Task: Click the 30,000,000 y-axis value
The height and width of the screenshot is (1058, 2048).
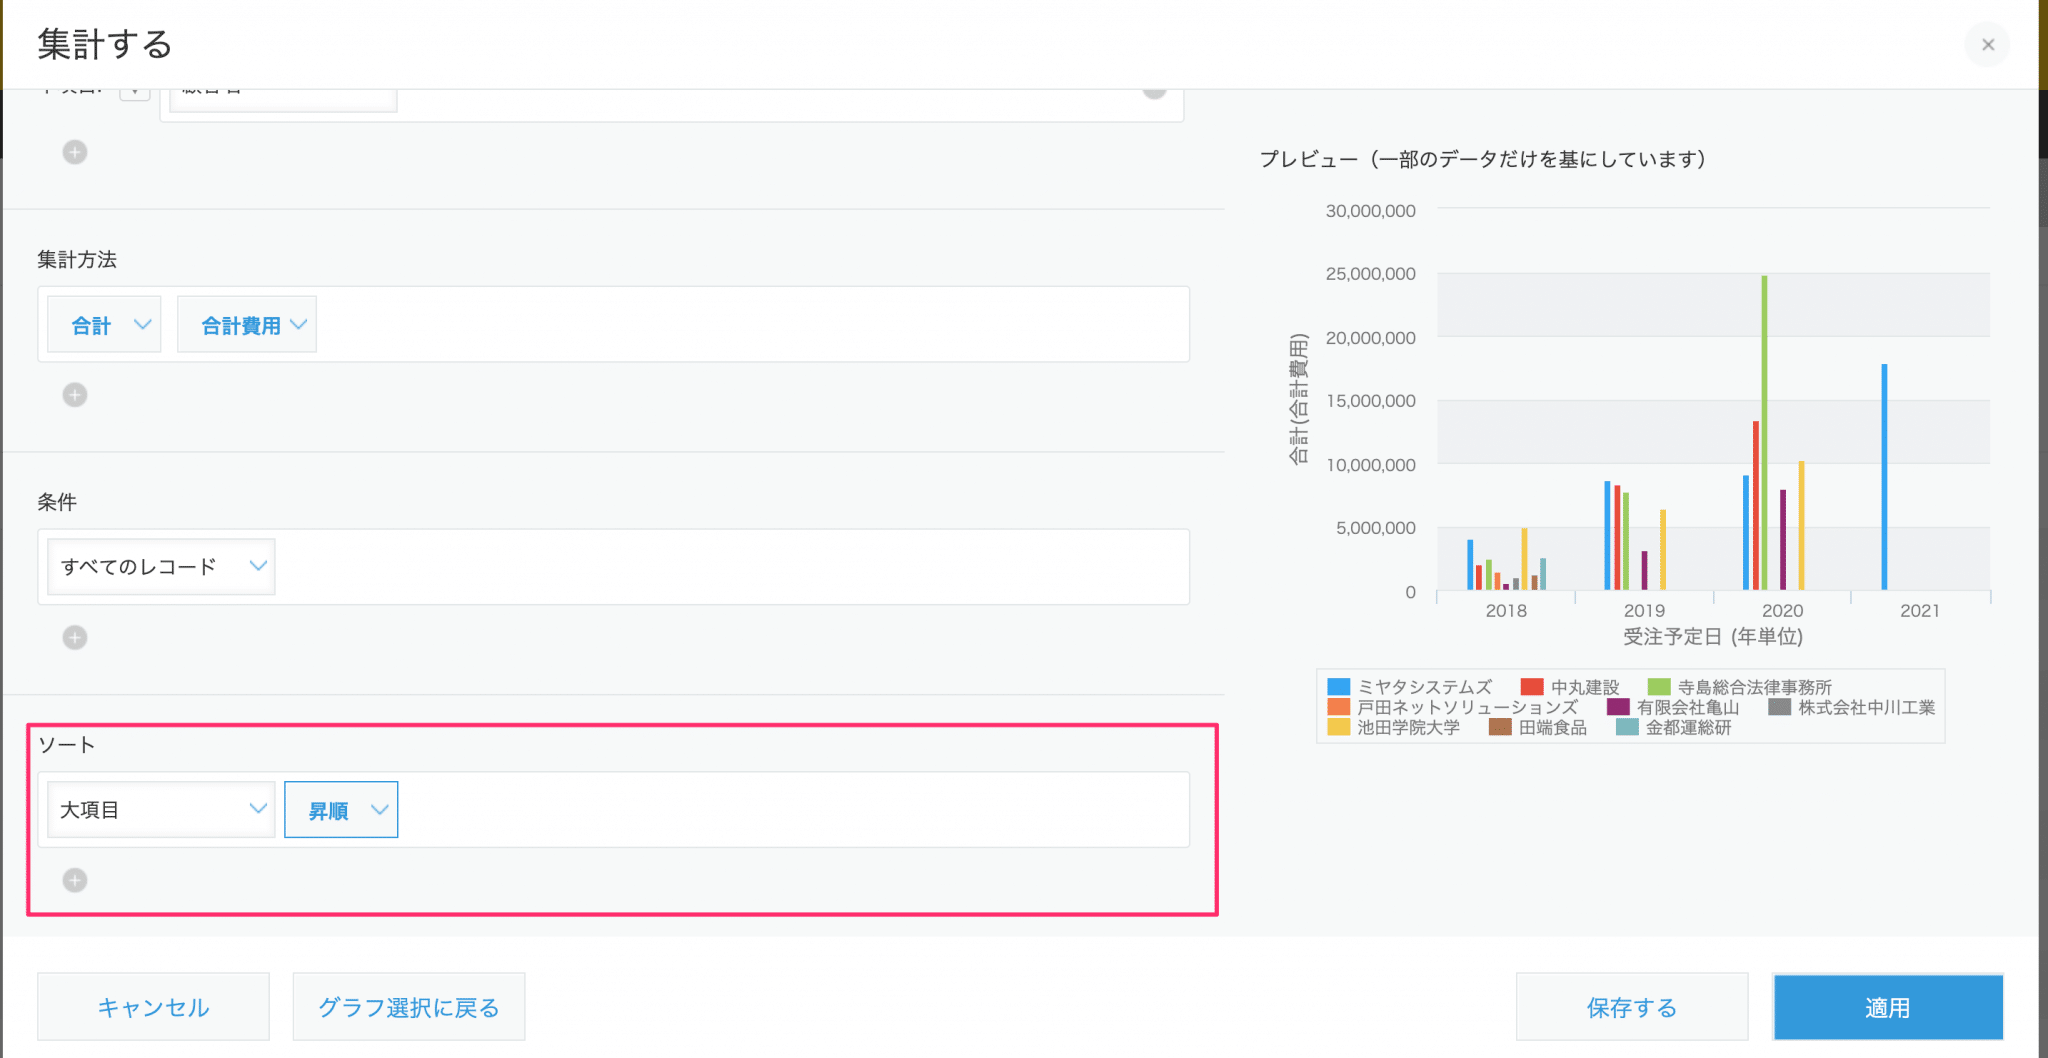Action: [x=1370, y=211]
